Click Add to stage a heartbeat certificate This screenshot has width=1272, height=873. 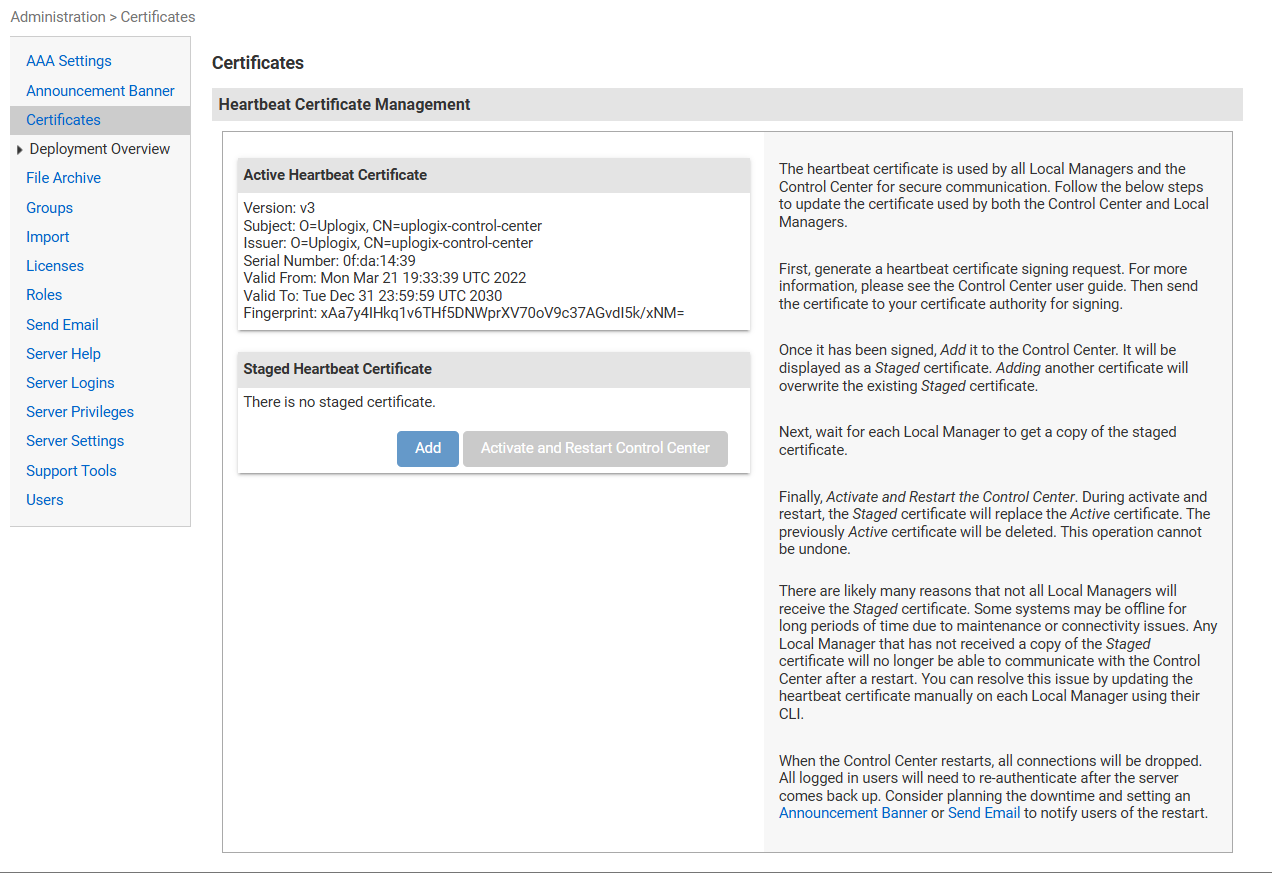click(427, 448)
